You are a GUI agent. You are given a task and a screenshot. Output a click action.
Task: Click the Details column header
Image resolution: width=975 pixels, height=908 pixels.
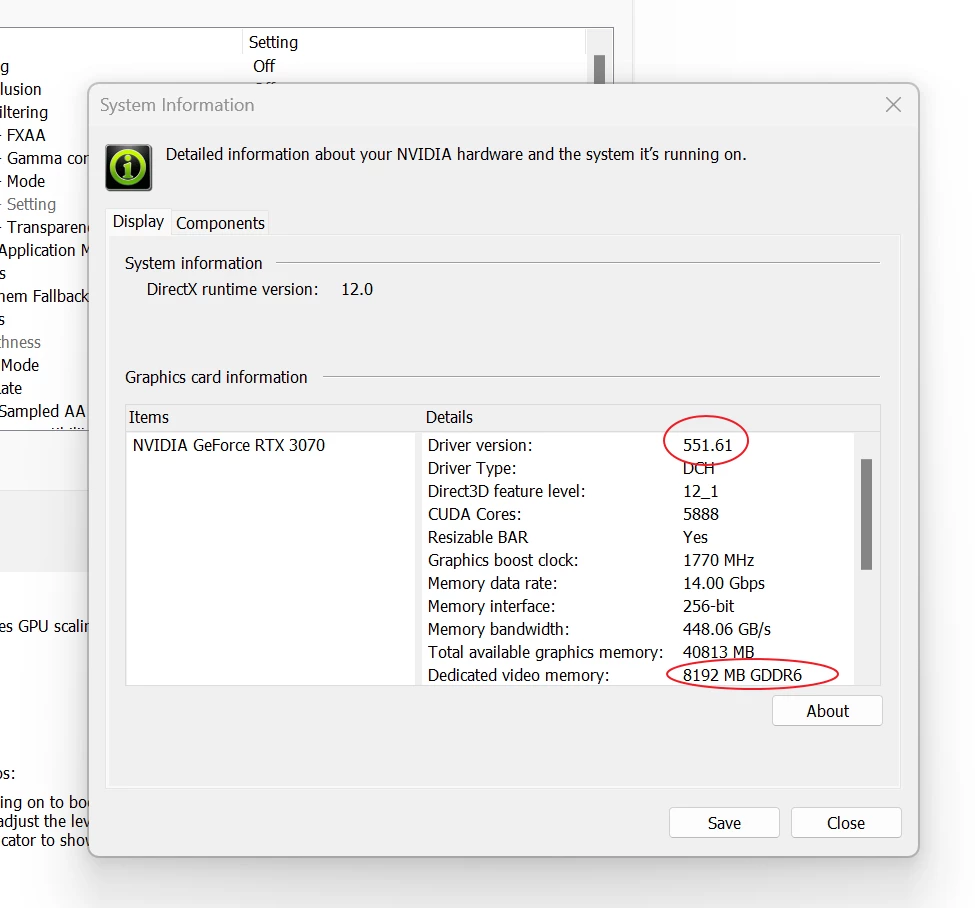[449, 417]
